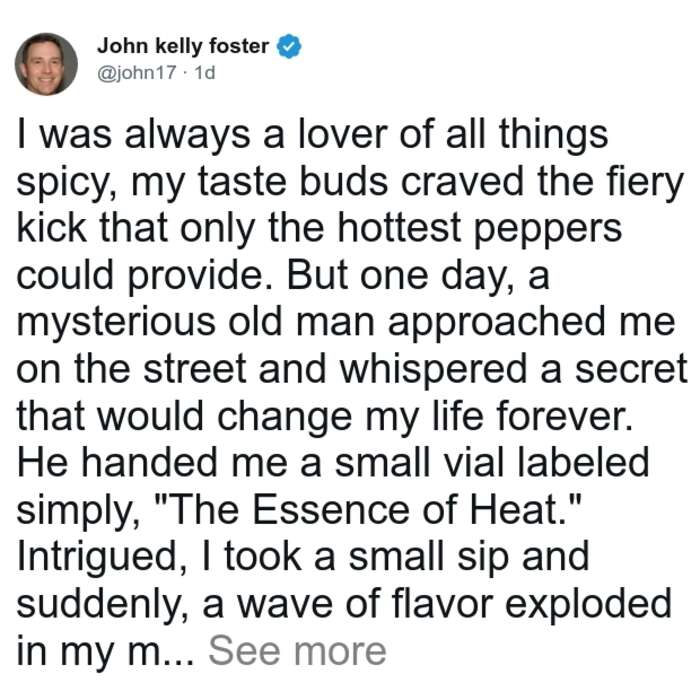The image size is (700, 700).
Task: Click the phrase "mysterious old man"
Action: pos(196,322)
